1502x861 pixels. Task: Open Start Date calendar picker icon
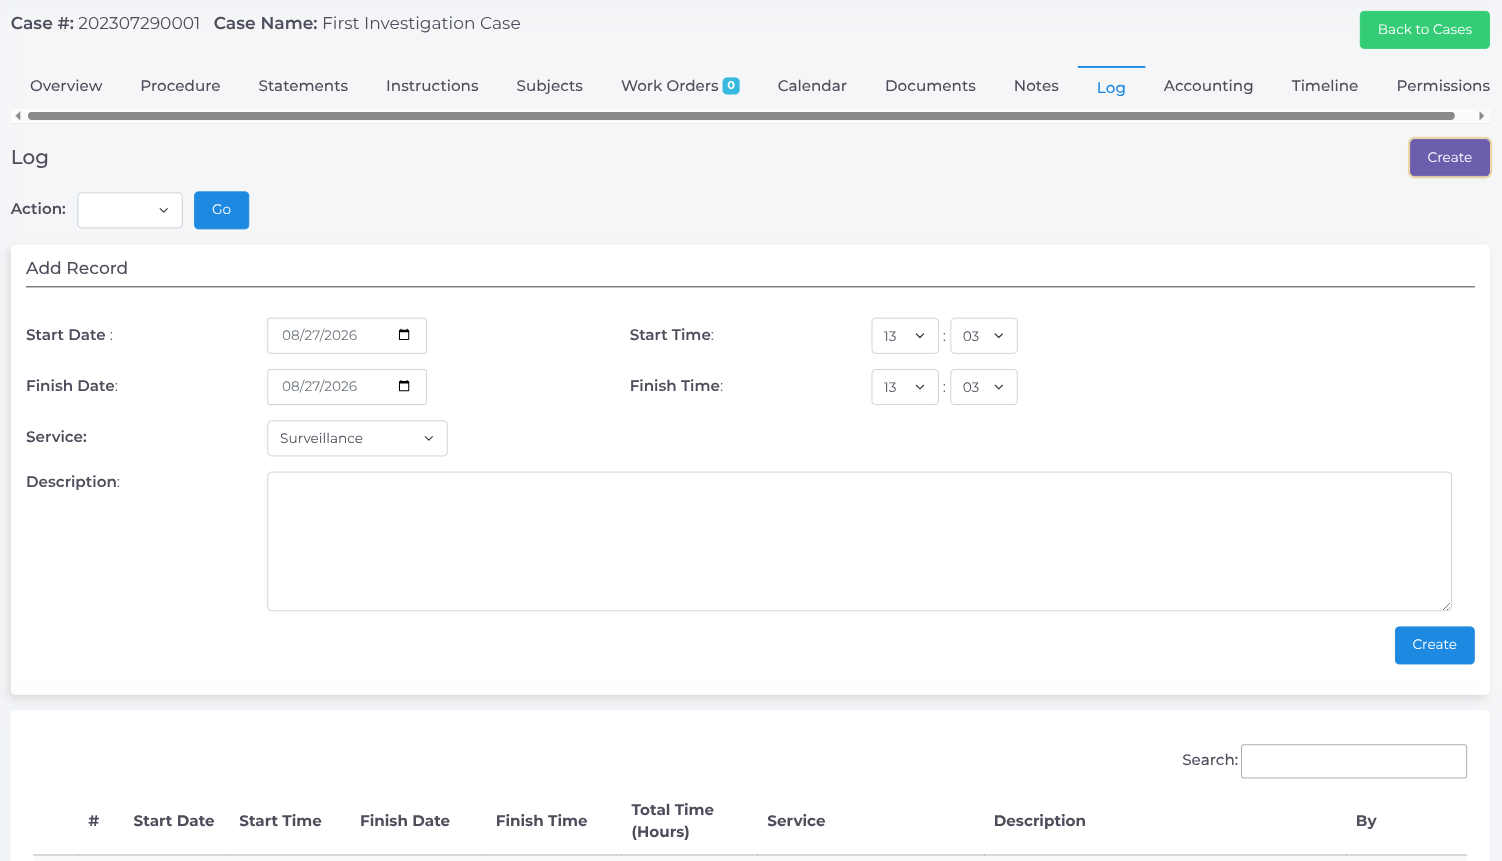(x=404, y=335)
